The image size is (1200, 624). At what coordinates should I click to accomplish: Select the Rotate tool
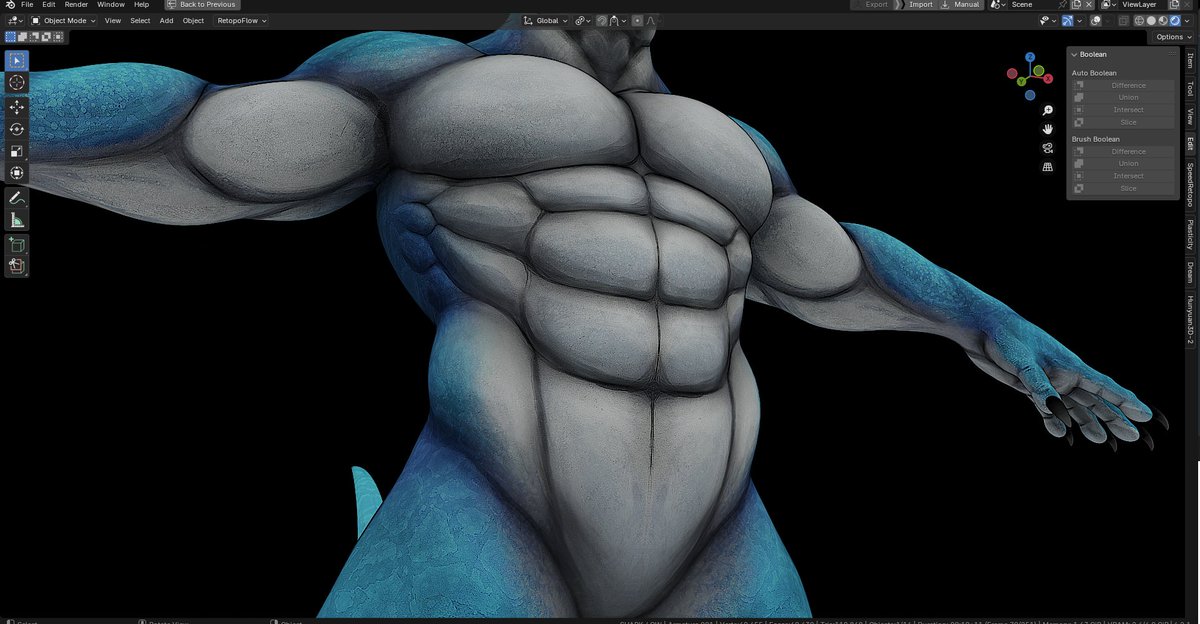pyautogui.click(x=16, y=129)
